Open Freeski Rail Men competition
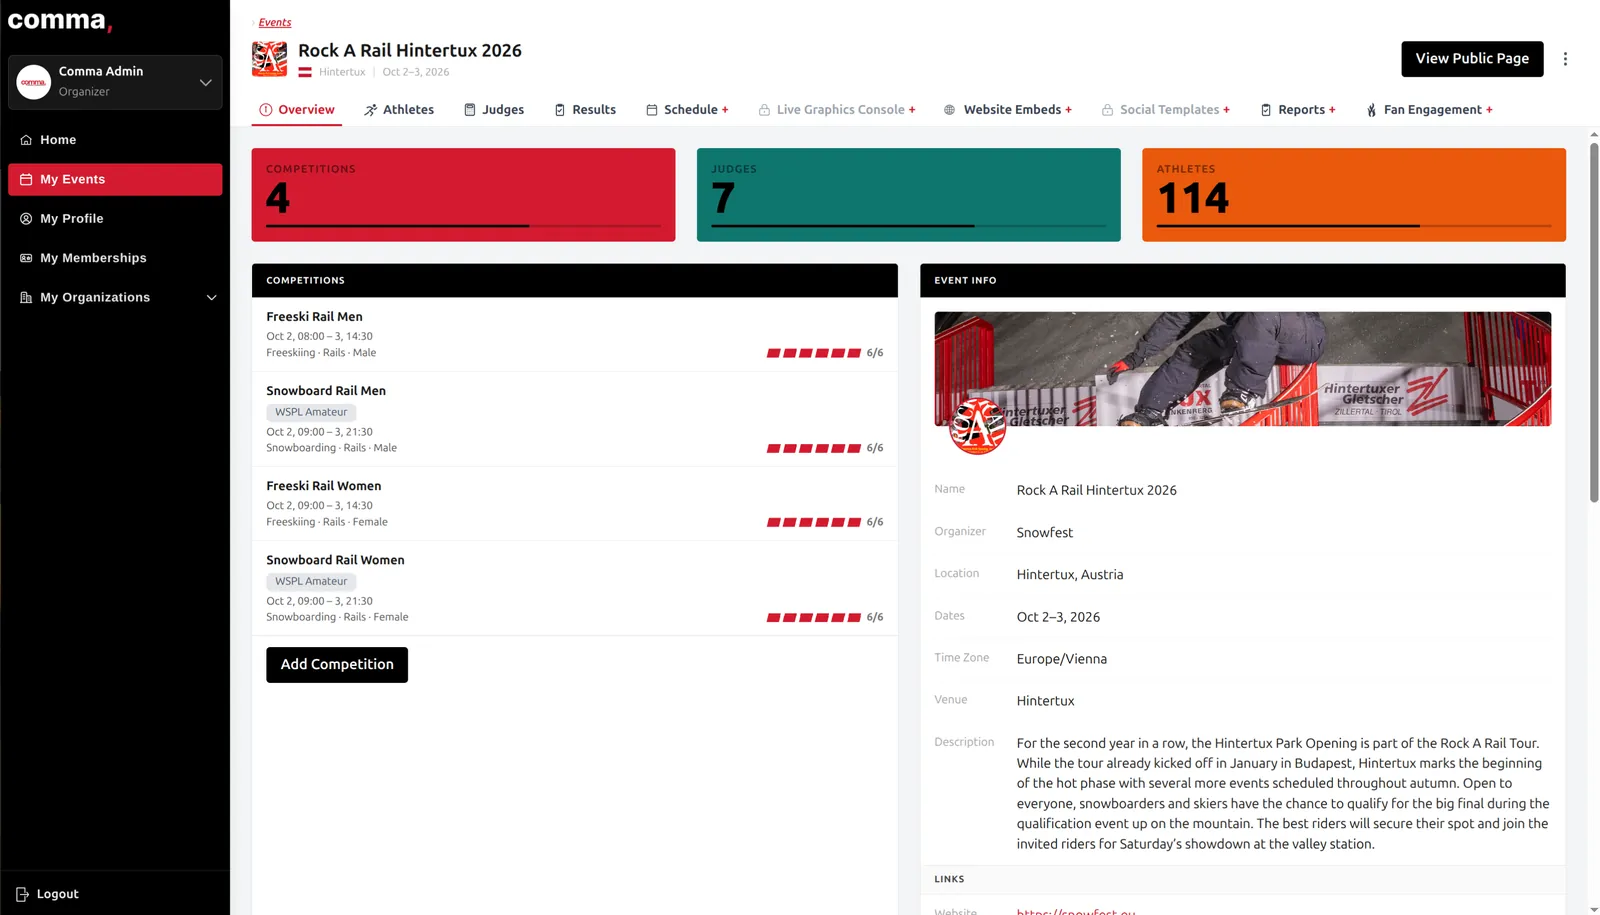 coord(574,334)
